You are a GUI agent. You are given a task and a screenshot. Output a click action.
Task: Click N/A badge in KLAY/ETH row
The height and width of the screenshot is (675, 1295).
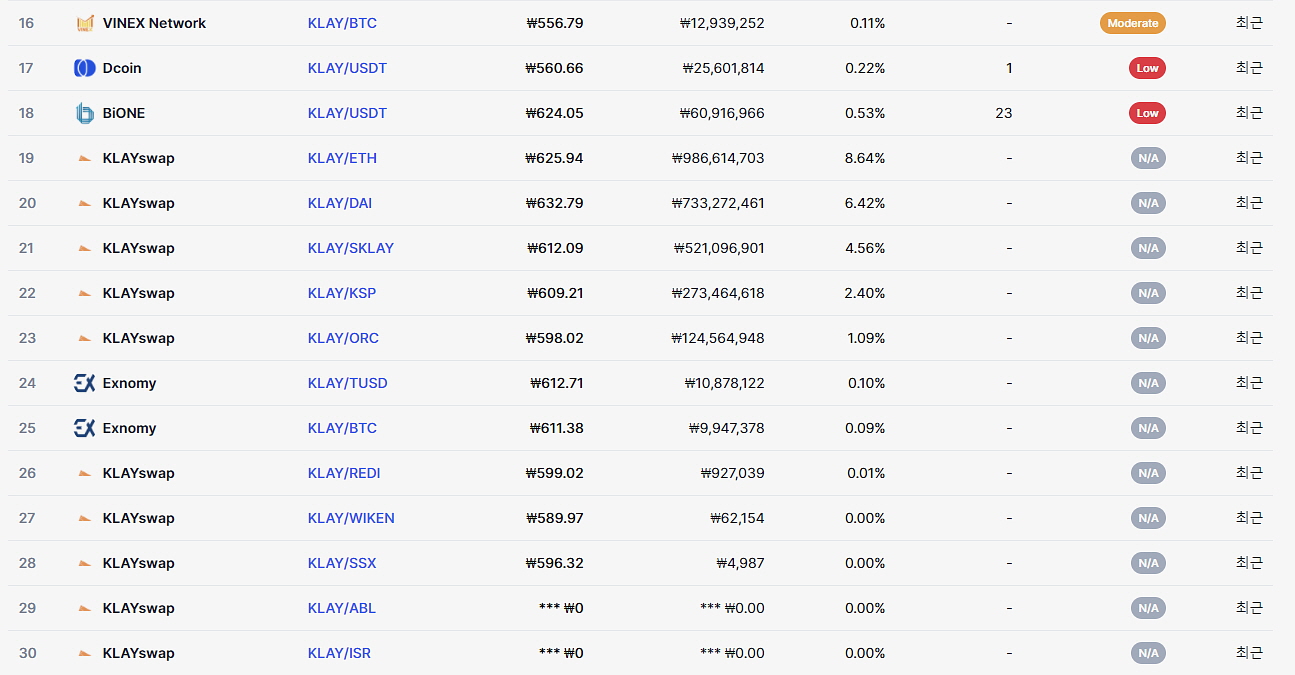click(1148, 158)
